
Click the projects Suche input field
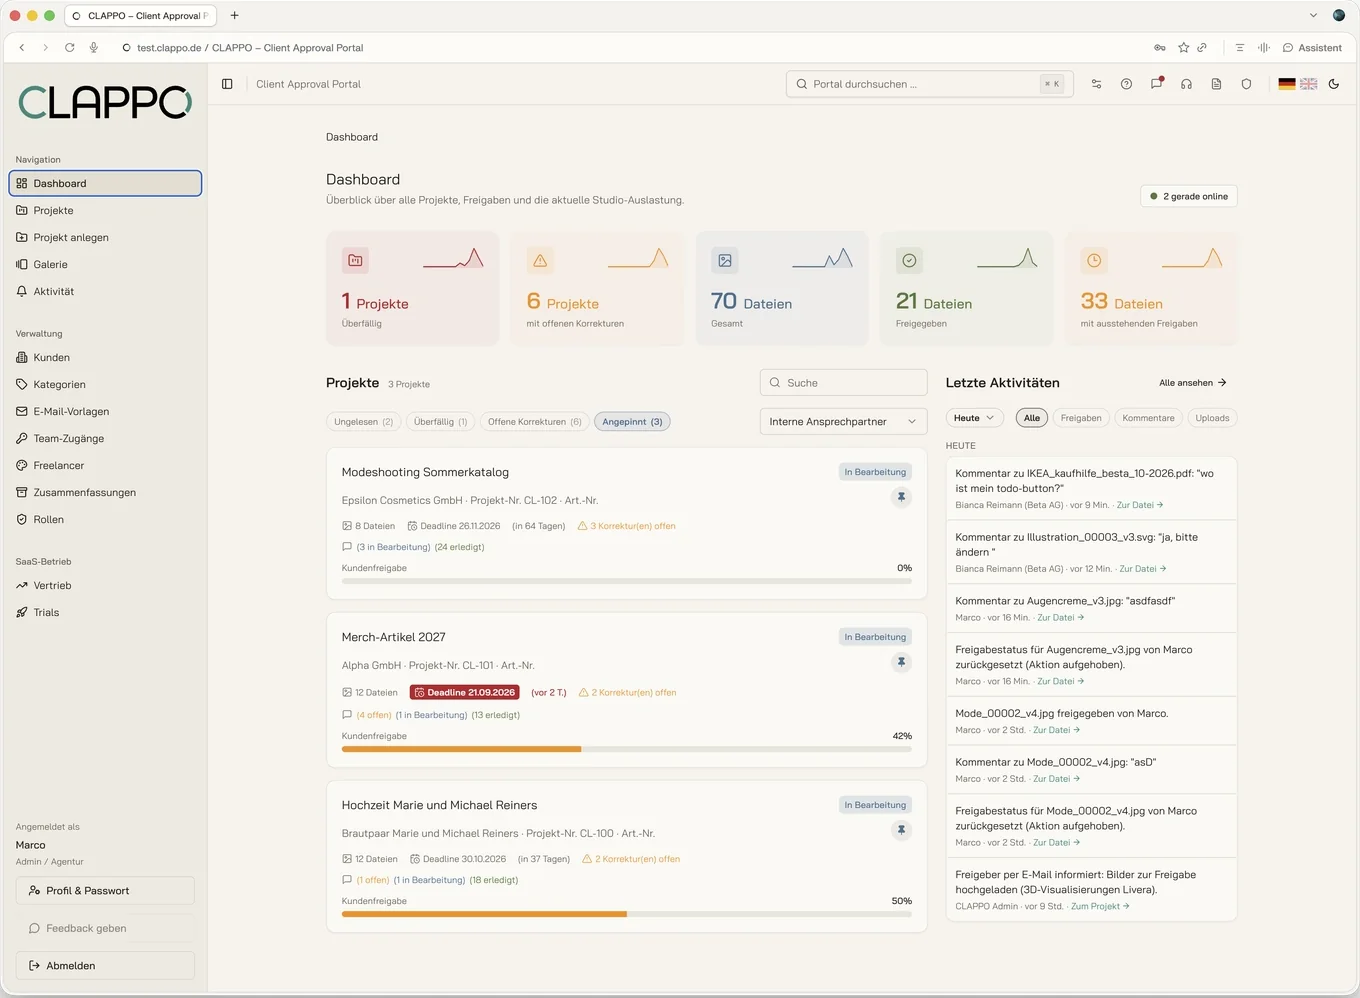843,383
